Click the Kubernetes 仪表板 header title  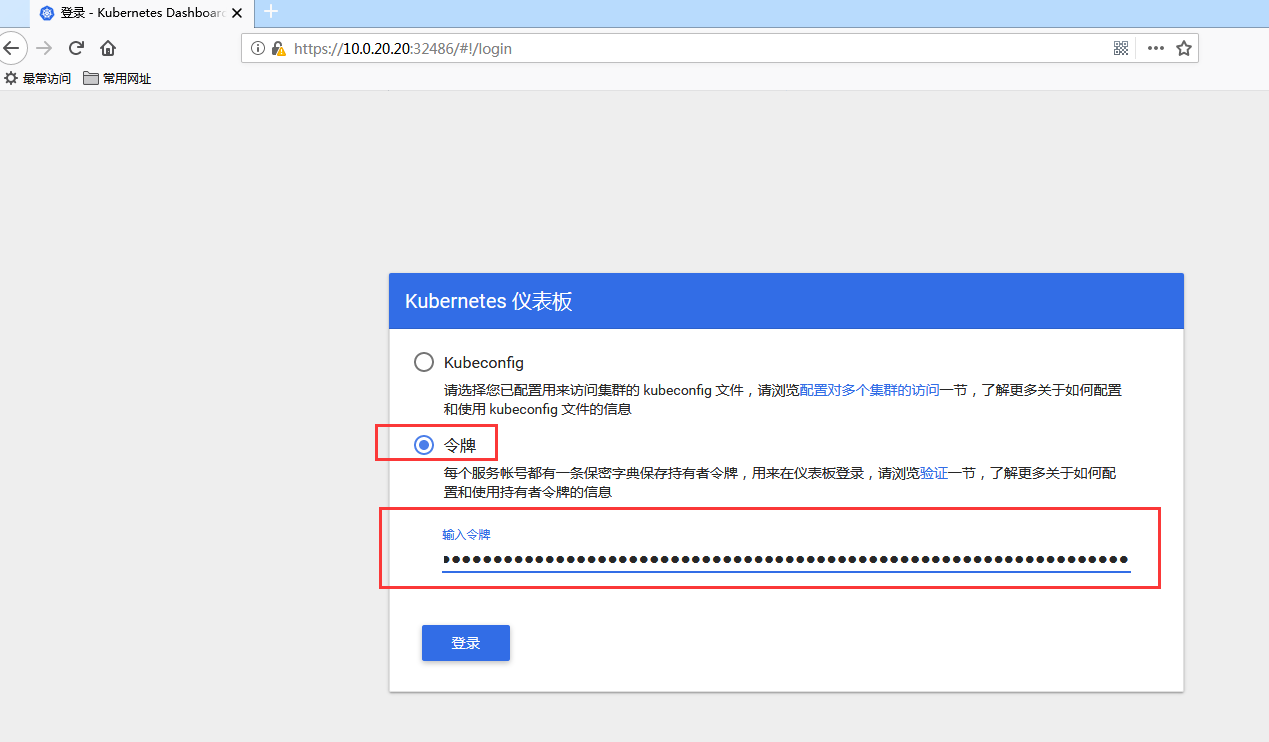coord(489,302)
